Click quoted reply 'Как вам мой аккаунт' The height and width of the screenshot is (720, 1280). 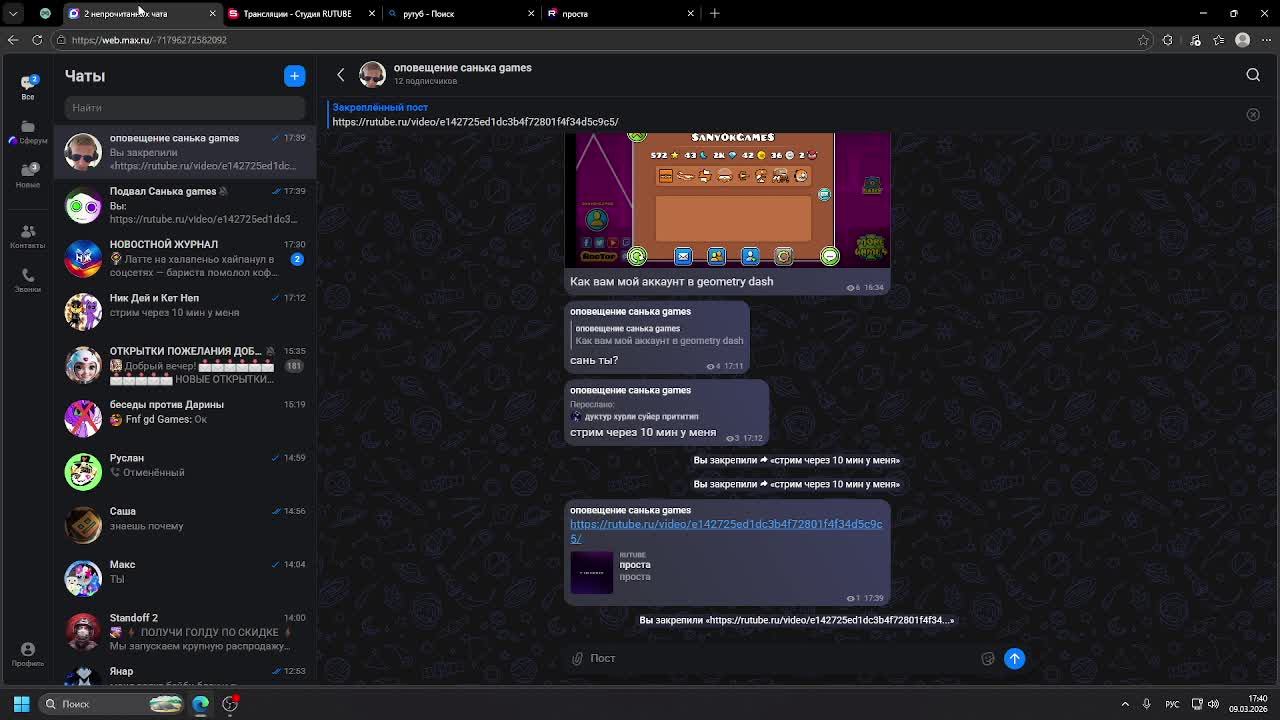pos(657,335)
